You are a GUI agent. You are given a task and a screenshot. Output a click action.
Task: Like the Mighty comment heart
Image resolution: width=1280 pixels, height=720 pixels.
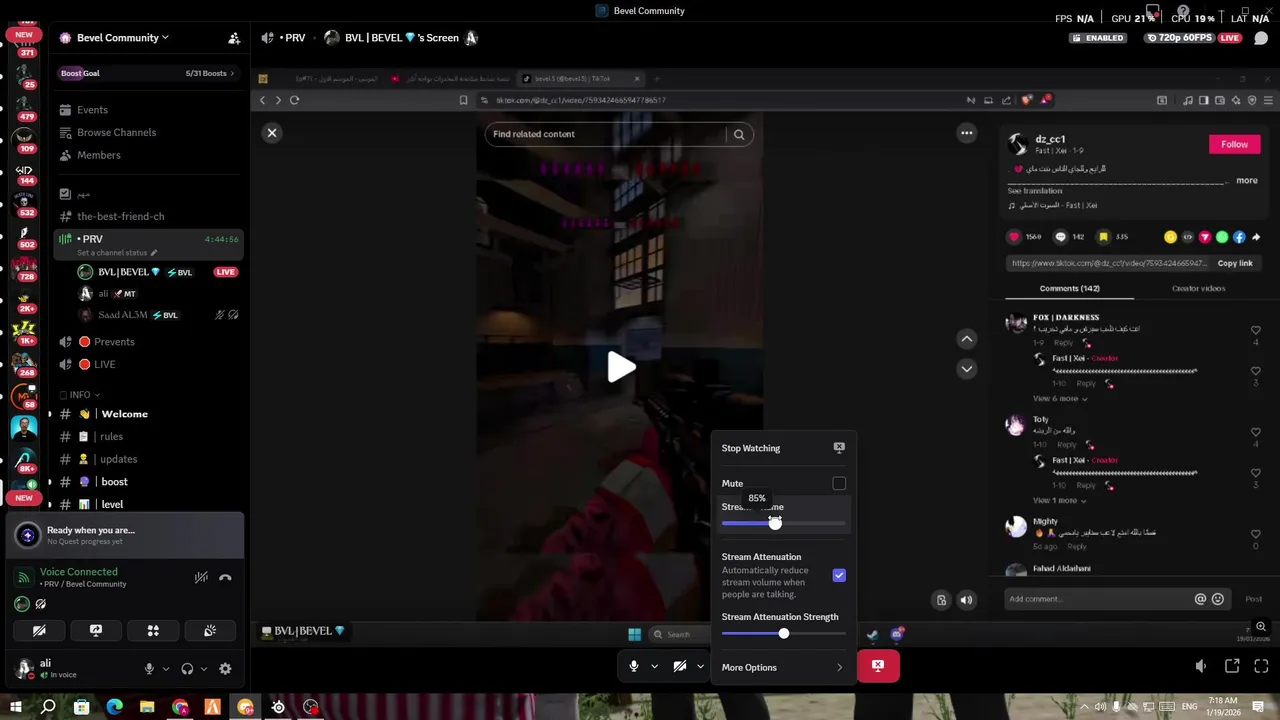click(1256, 534)
